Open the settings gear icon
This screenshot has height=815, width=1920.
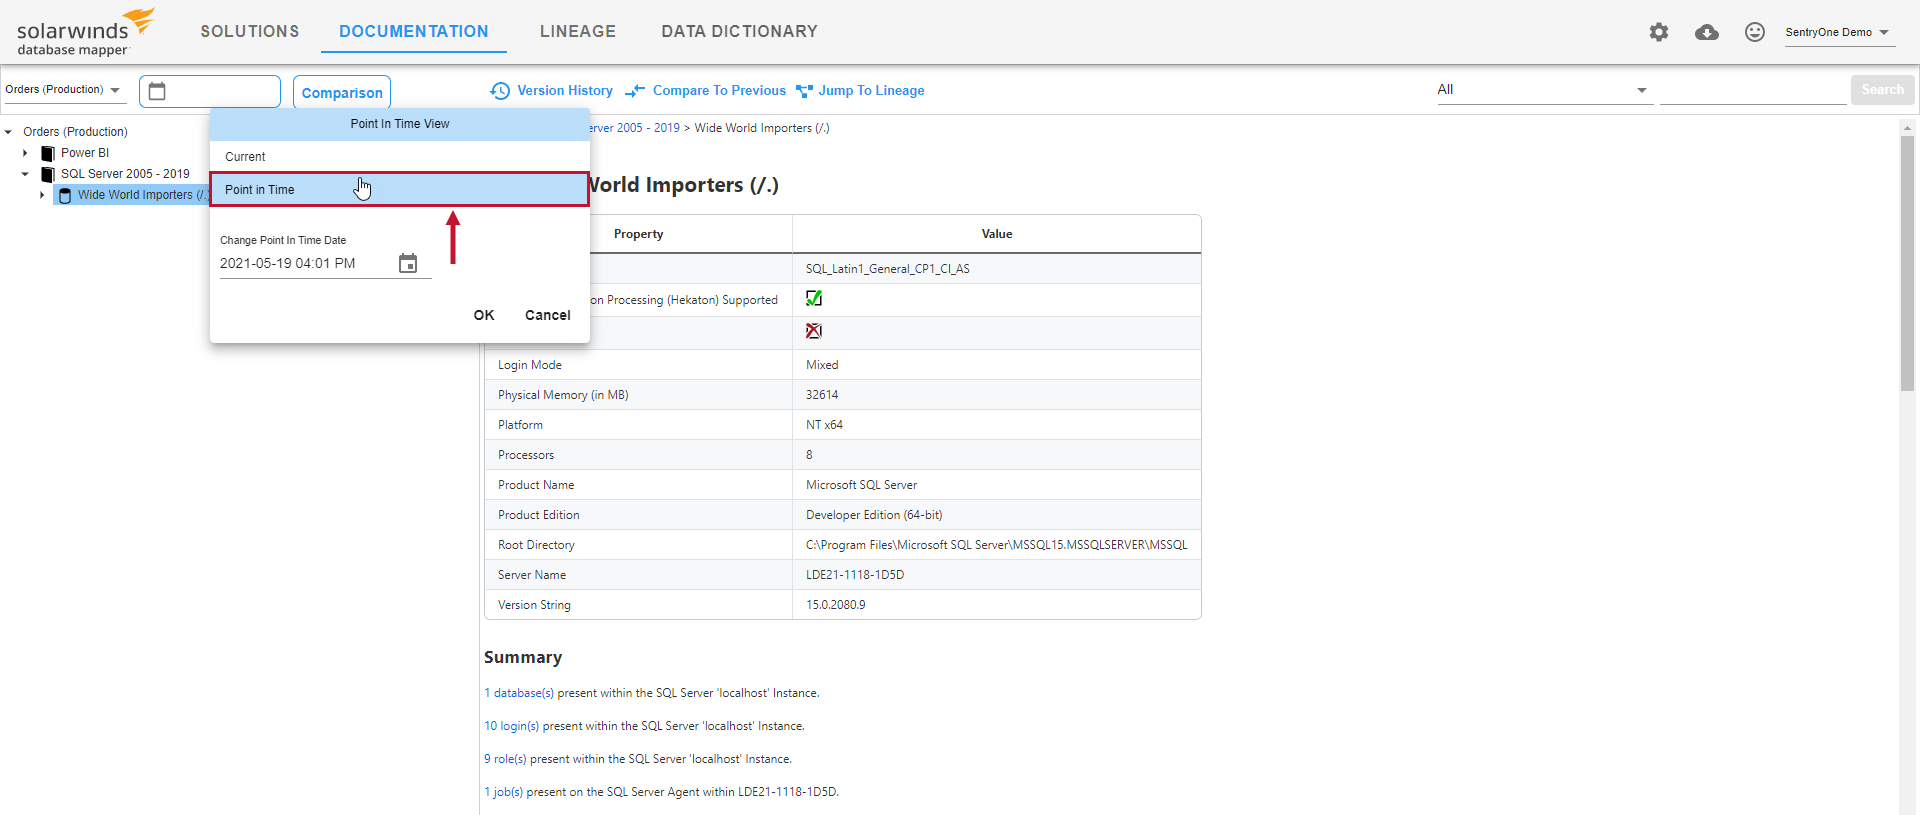tap(1659, 32)
